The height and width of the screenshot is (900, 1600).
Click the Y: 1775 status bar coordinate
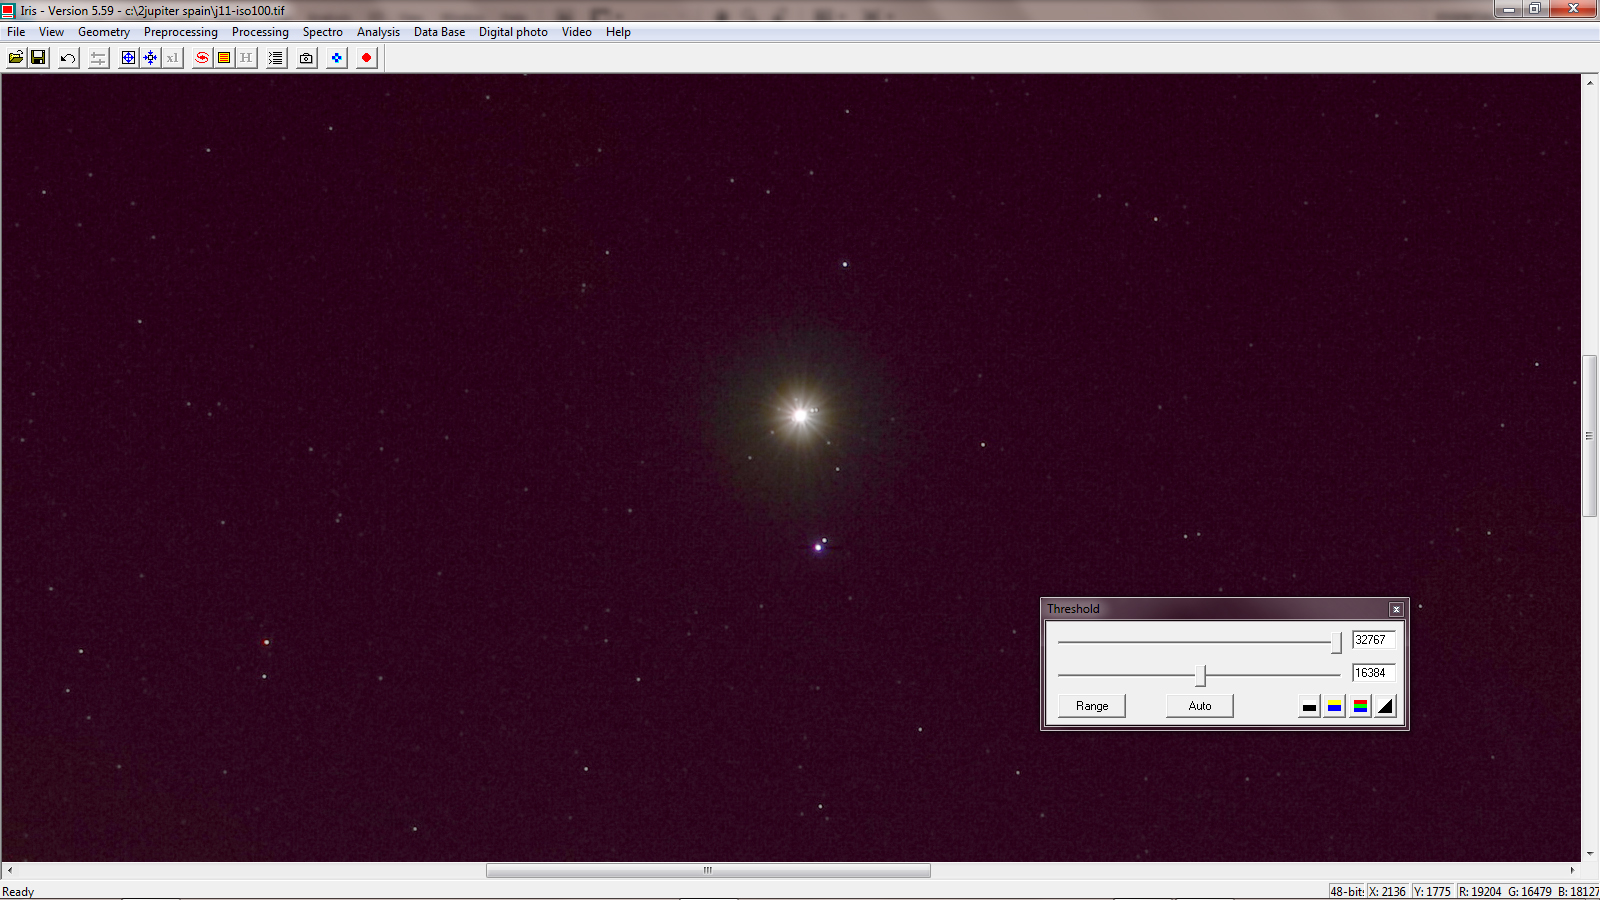pyautogui.click(x=1432, y=892)
